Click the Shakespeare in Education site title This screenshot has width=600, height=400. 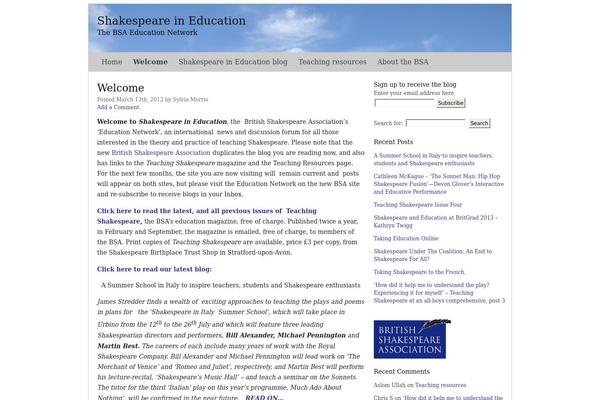coord(171,21)
